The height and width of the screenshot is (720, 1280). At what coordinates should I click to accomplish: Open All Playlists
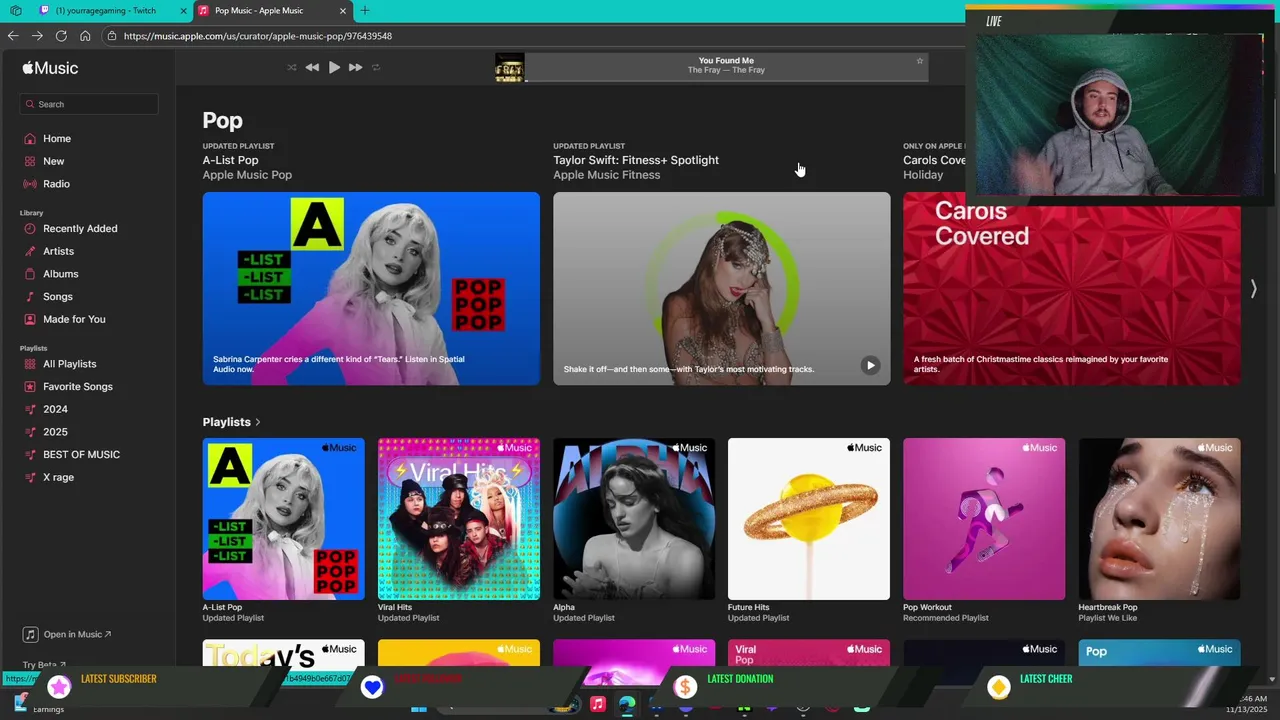(70, 364)
